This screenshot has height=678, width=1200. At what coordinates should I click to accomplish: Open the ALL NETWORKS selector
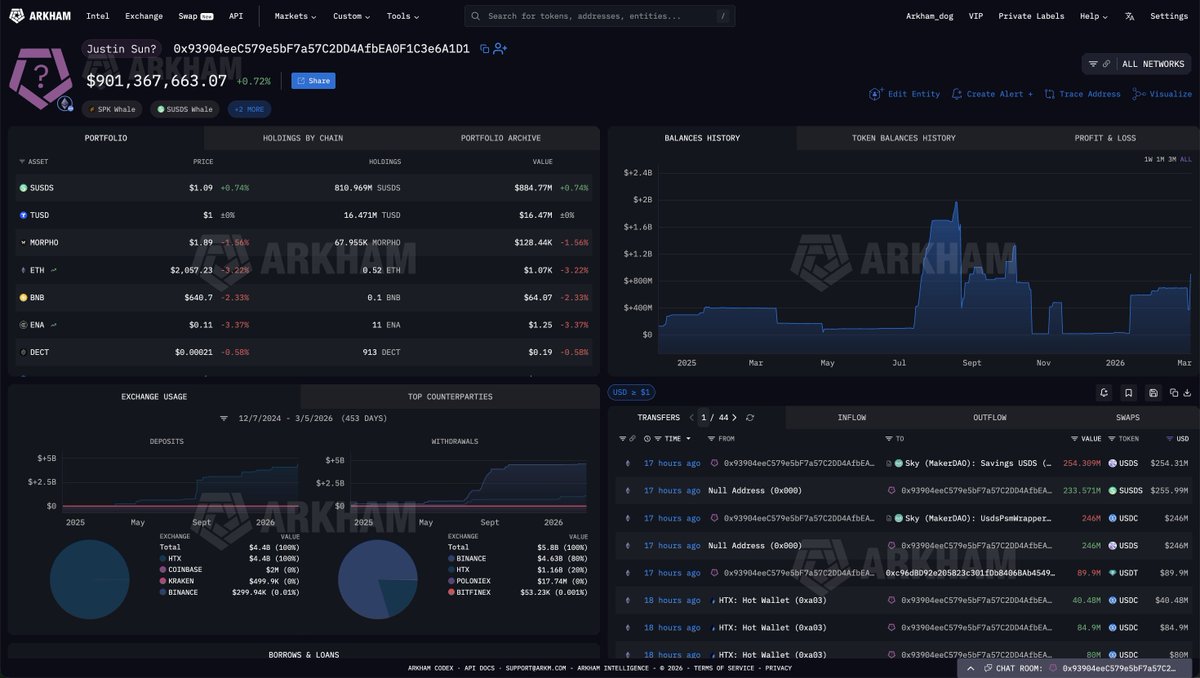[1138, 64]
